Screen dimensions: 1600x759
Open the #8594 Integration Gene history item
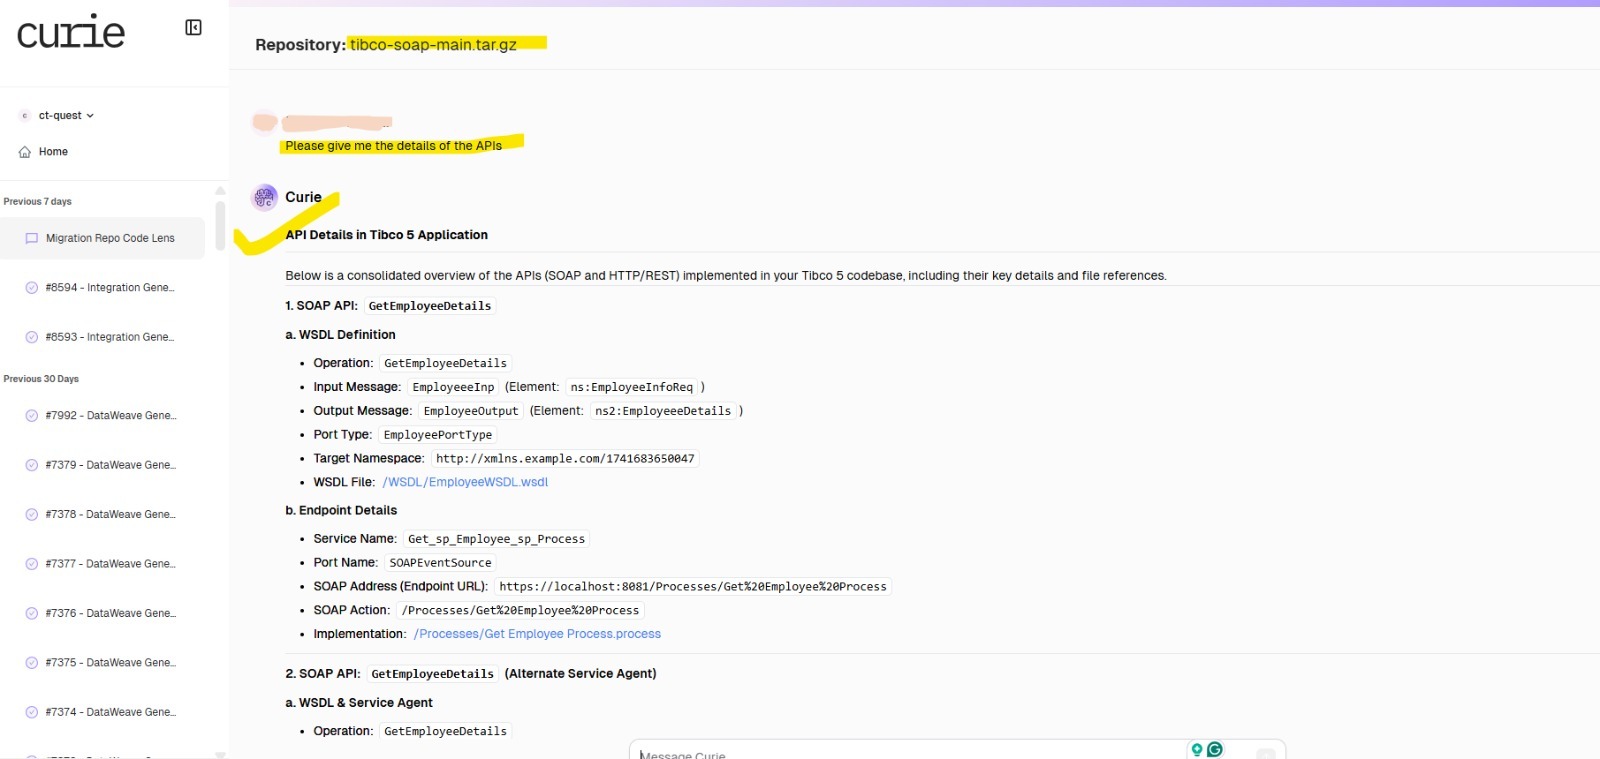[110, 288]
